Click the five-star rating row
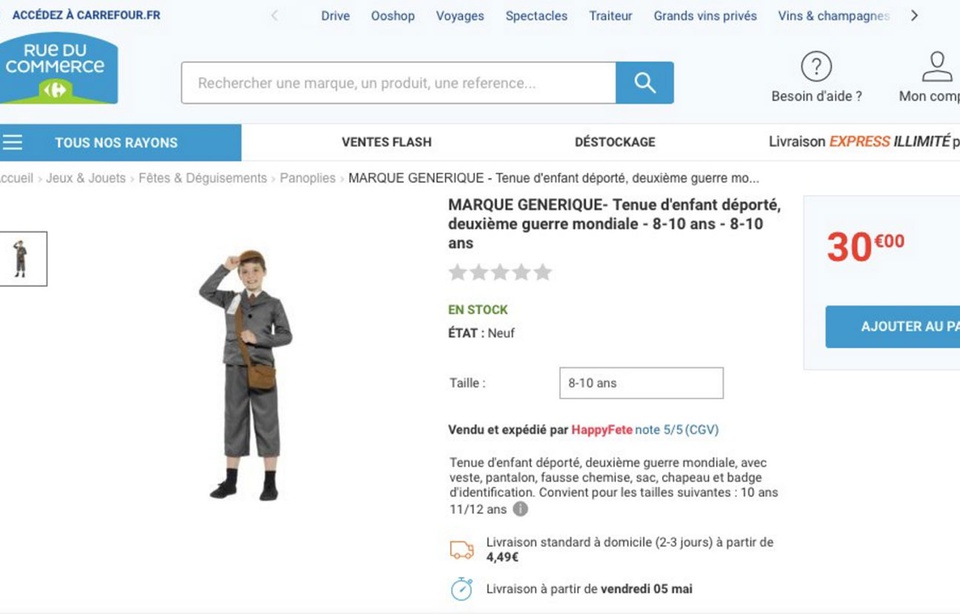The width and height of the screenshot is (960, 614). pos(500,272)
